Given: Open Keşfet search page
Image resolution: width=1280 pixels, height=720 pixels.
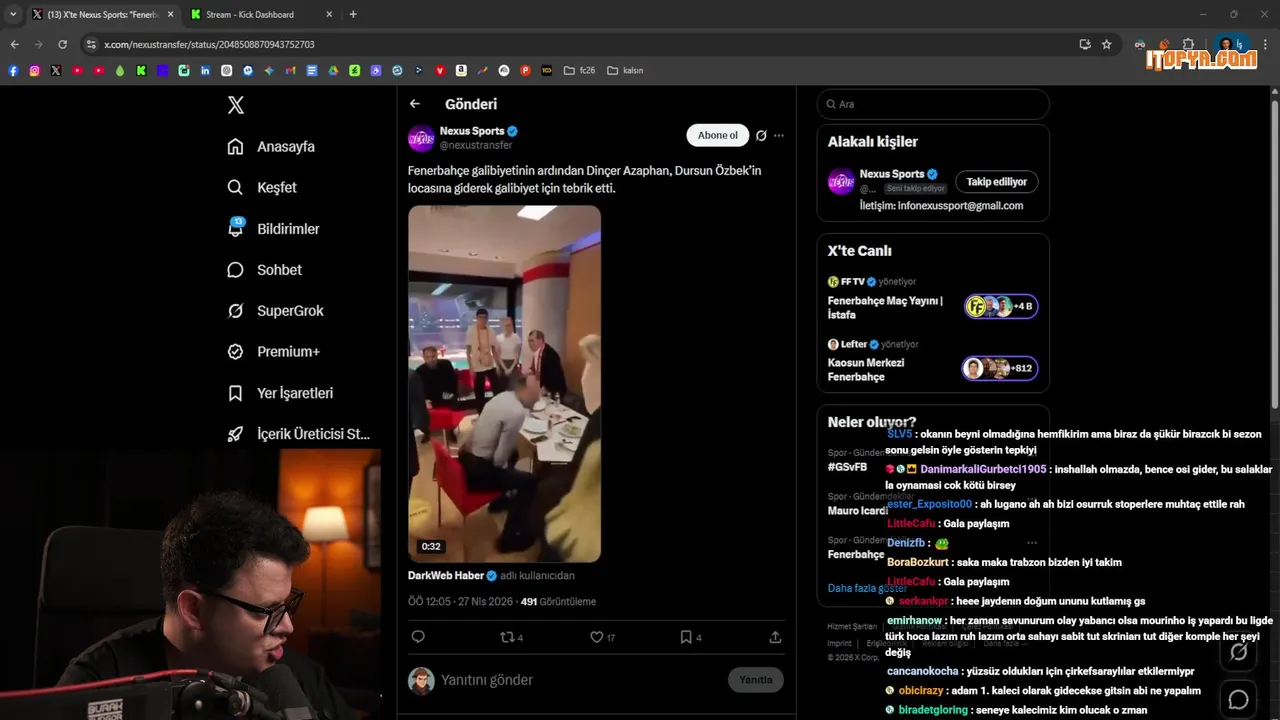Looking at the screenshot, I should pos(262,188).
